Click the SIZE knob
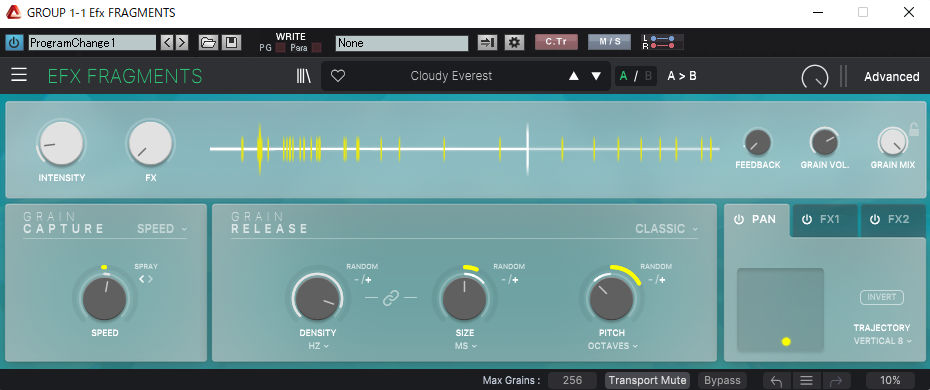930x390 pixels. point(465,299)
